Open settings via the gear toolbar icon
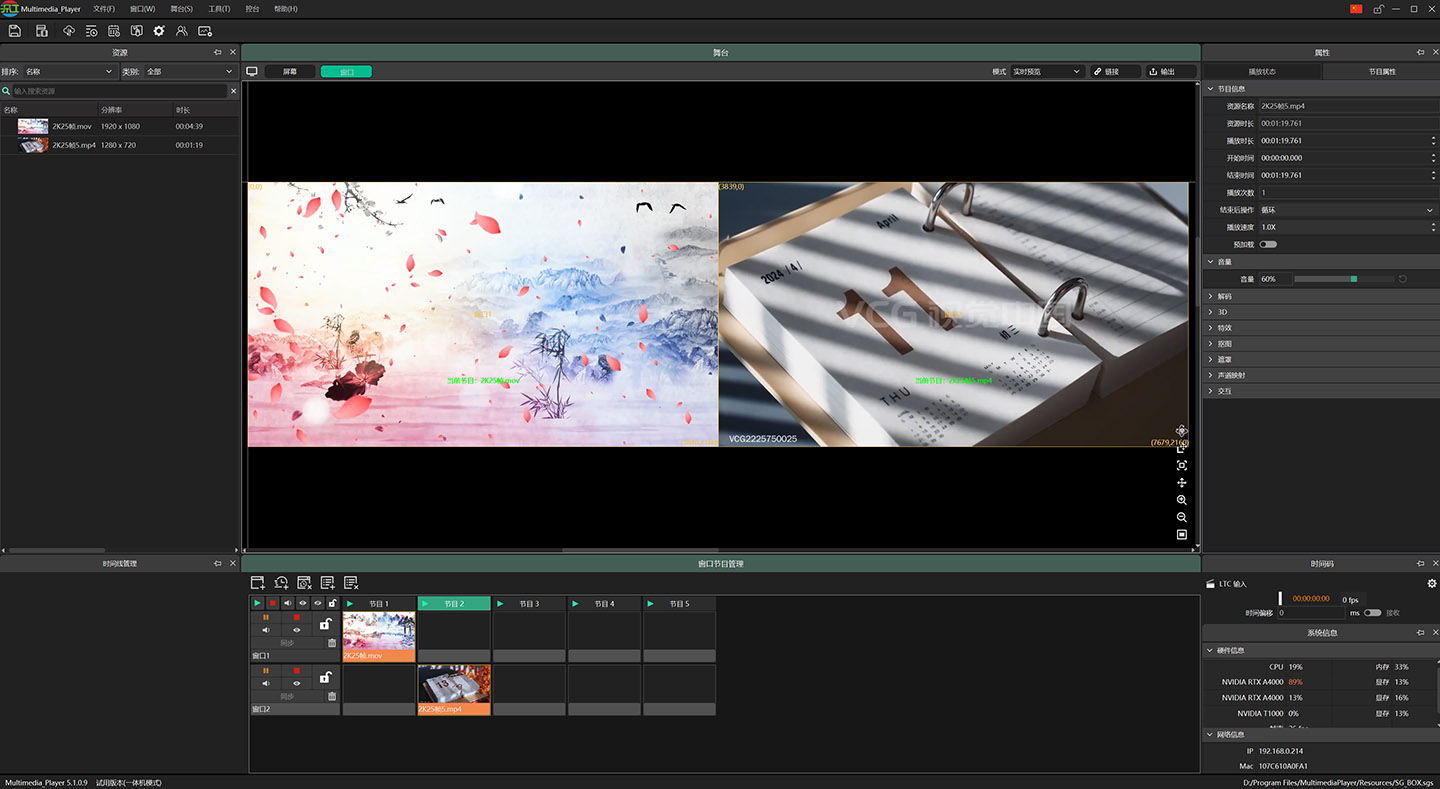Screen dimensions: 1440x789 tap(158, 31)
